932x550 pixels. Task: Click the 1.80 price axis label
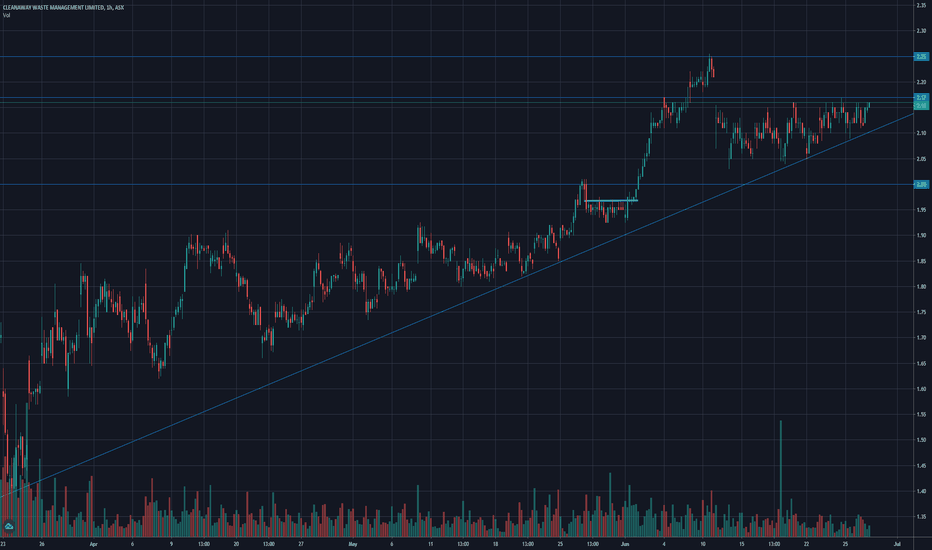[921, 287]
